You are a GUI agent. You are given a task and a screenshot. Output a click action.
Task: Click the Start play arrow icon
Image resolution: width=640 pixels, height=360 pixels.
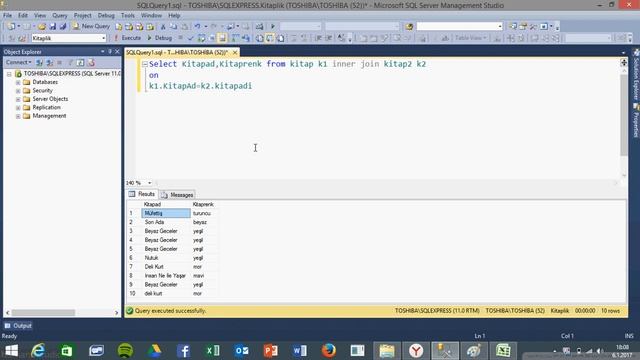pos(273,27)
